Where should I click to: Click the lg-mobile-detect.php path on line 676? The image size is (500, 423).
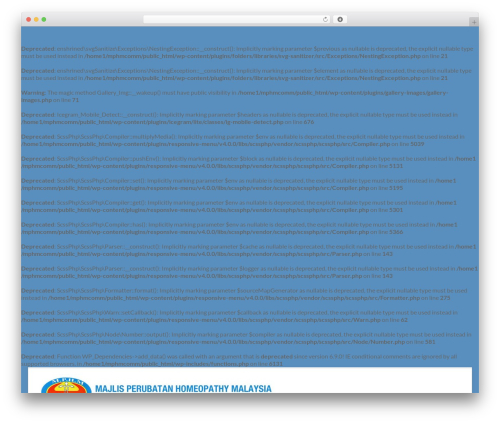[x=152, y=122]
